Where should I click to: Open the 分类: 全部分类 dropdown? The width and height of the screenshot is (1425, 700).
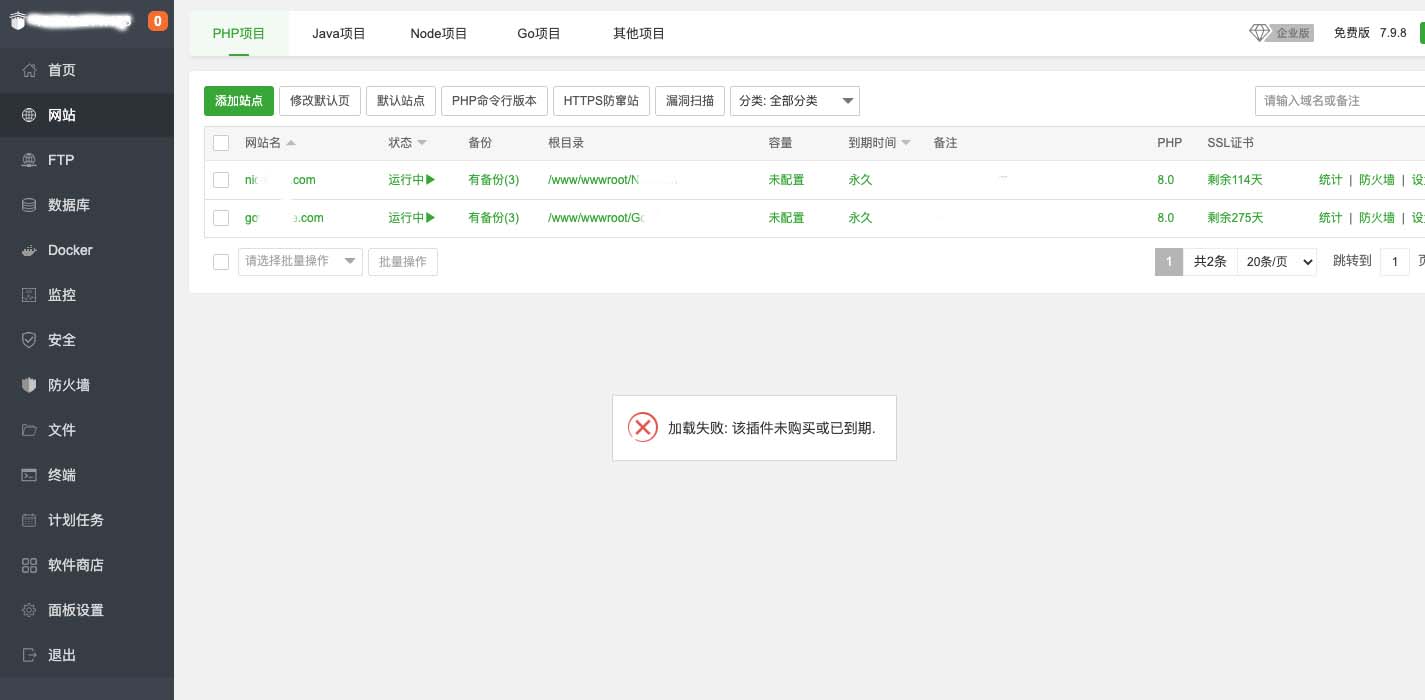(x=795, y=101)
